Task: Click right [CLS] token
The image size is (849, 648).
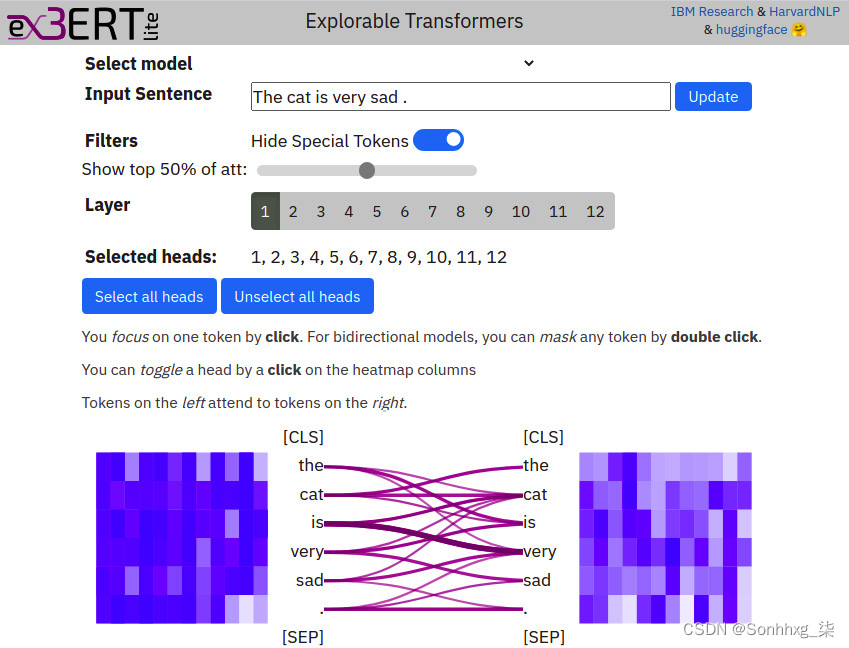Action: pos(544,437)
